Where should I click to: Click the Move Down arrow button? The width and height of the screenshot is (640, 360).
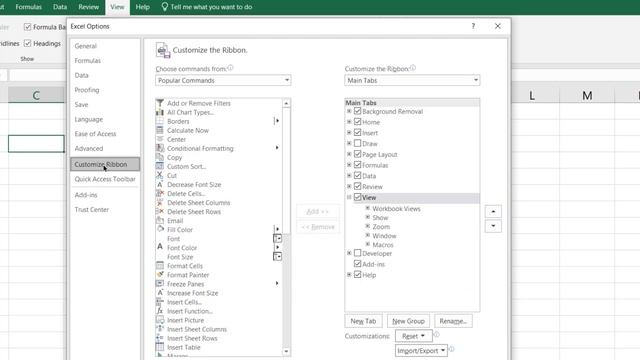493,226
